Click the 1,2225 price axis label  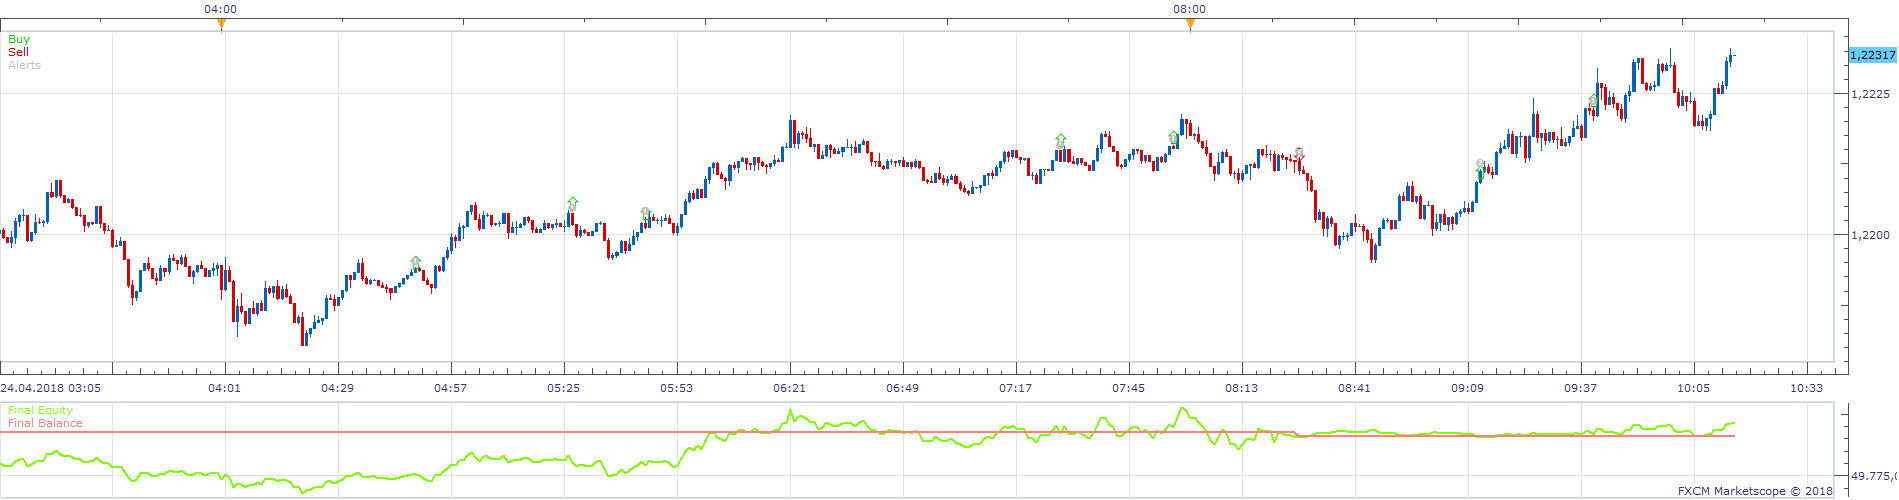[1870, 94]
